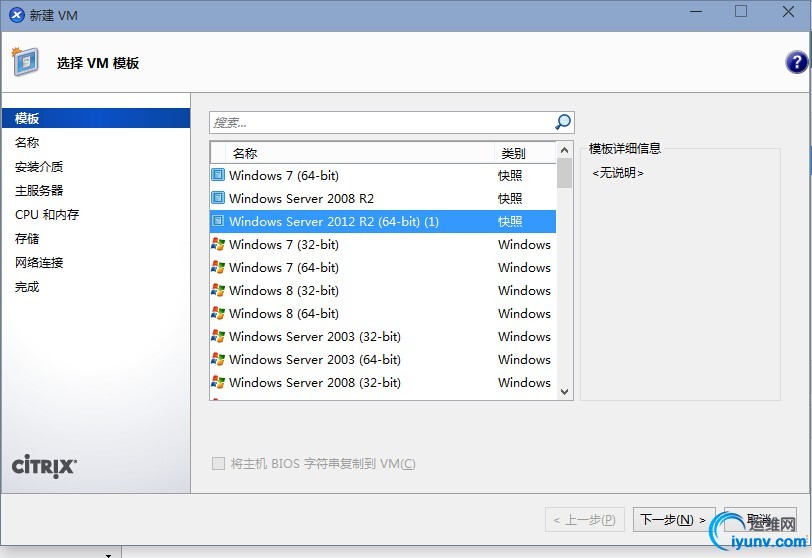This screenshot has height=558, width=812.
Task: Select snapshot template Windows 7 (64-bit) by its name
Action: click(284, 175)
